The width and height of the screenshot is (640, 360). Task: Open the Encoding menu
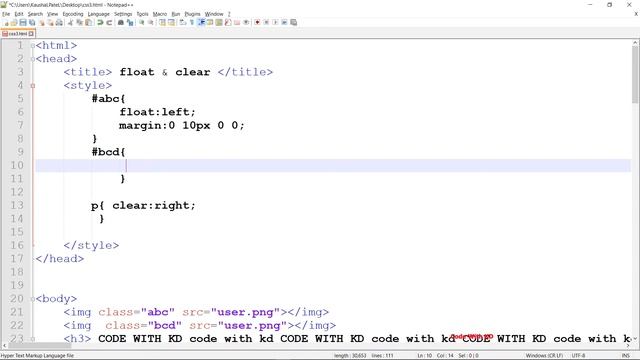(x=73, y=14)
